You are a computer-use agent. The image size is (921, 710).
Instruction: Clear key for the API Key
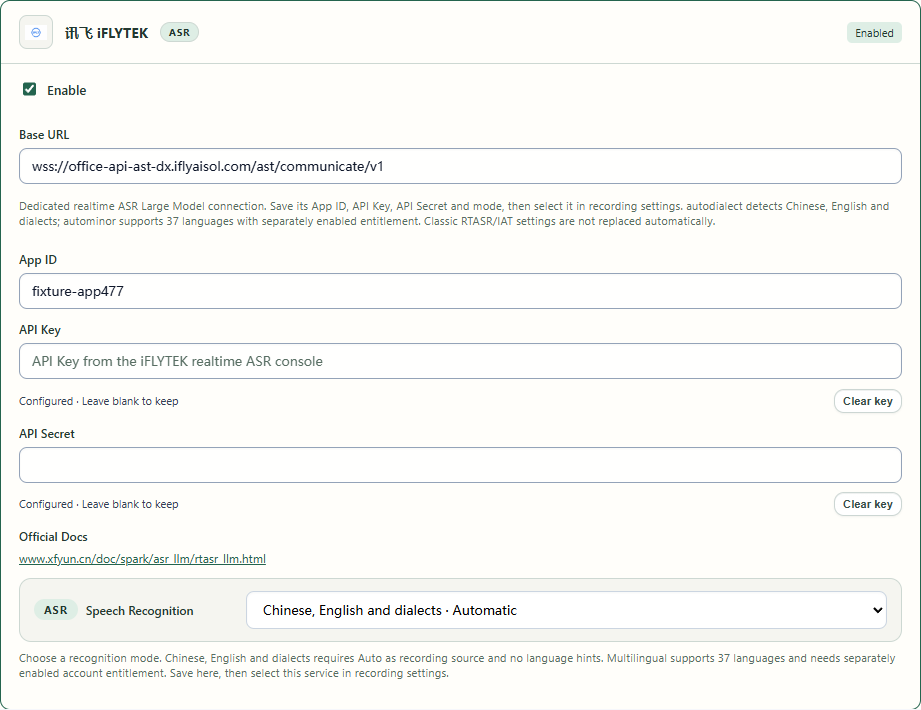(867, 401)
